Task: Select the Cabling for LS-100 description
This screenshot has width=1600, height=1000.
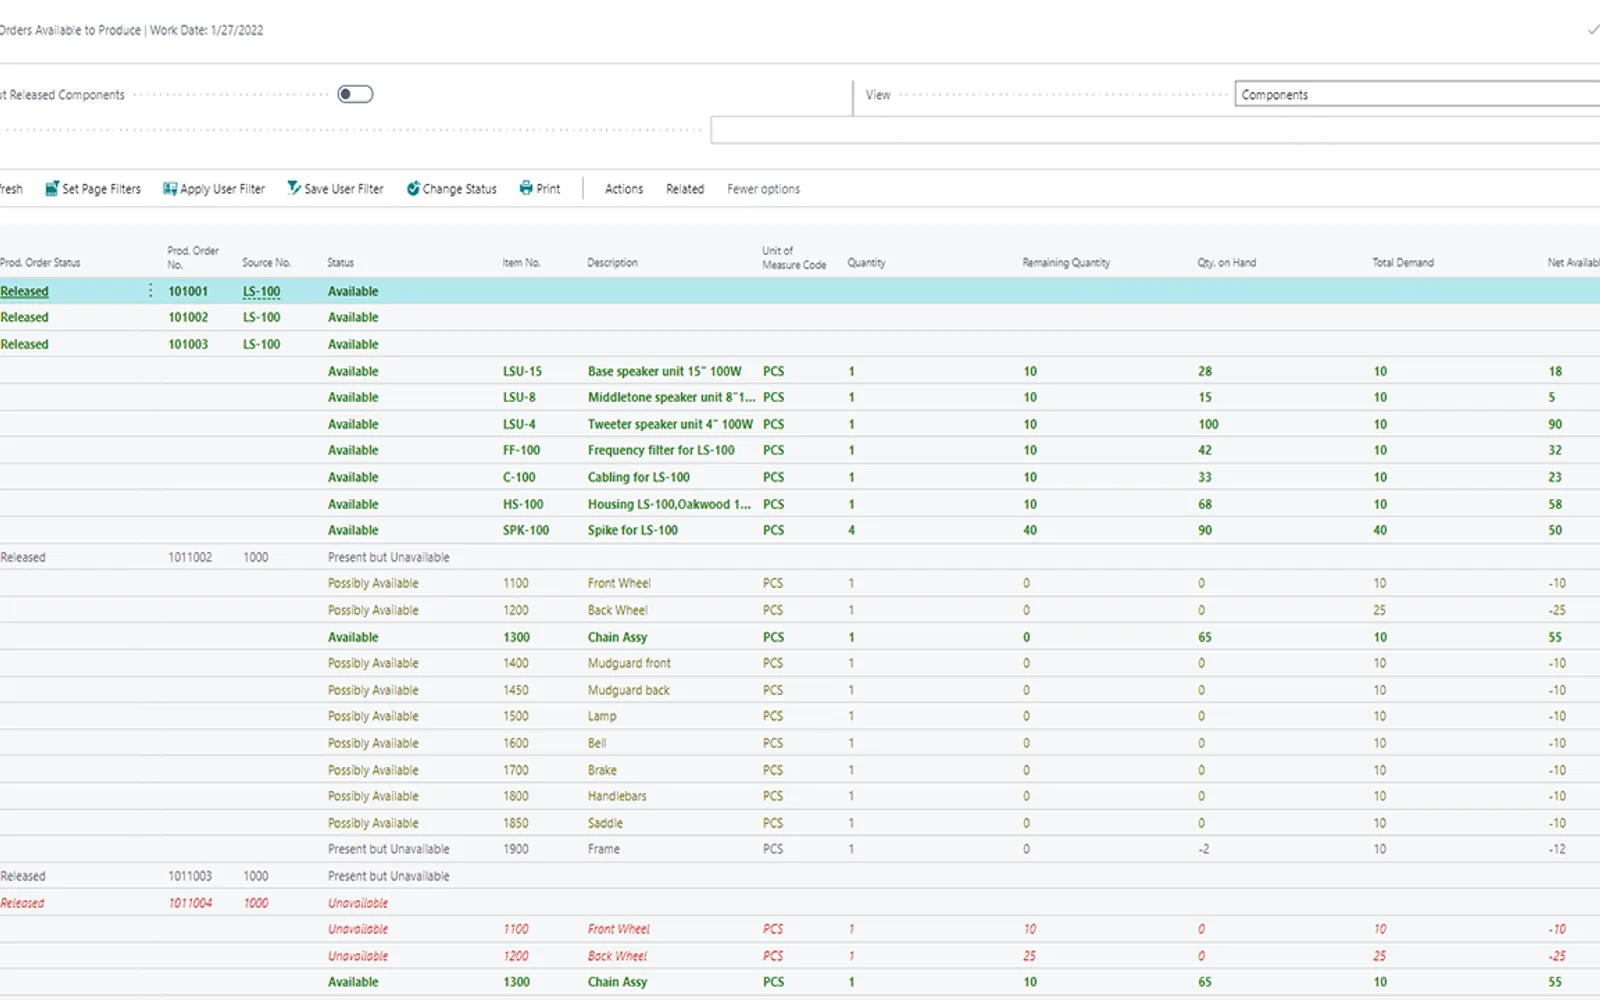Action: (x=638, y=477)
